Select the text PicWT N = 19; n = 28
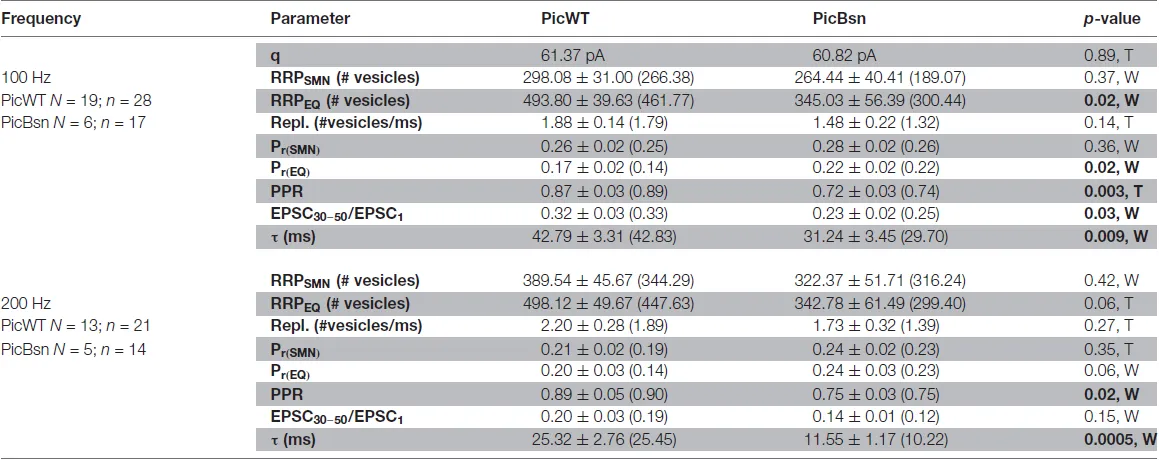The height and width of the screenshot is (460, 1159). point(76,101)
